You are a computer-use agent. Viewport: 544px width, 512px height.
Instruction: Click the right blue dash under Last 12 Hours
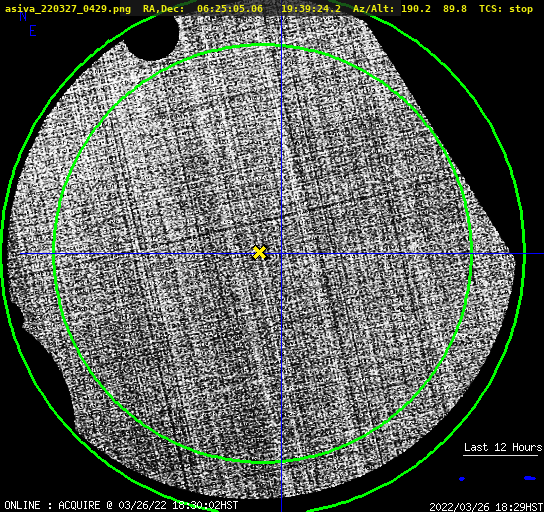(530, 478)
